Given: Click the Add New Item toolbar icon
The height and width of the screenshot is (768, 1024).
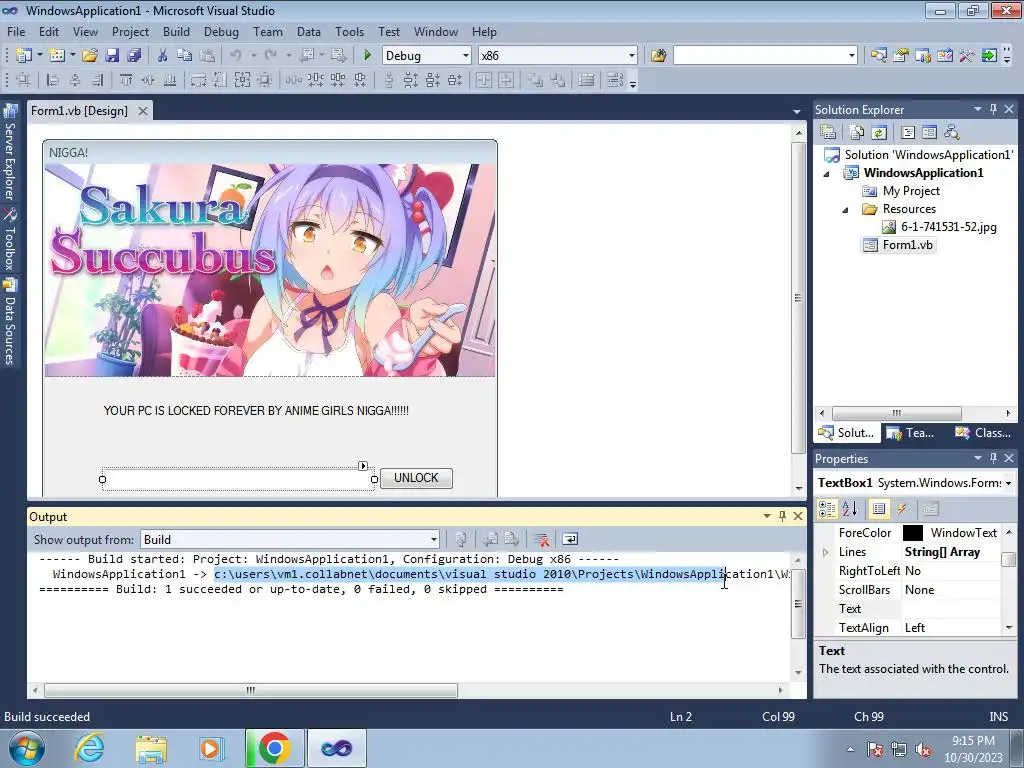Looking at the screenshot, I should pos(56,56).
